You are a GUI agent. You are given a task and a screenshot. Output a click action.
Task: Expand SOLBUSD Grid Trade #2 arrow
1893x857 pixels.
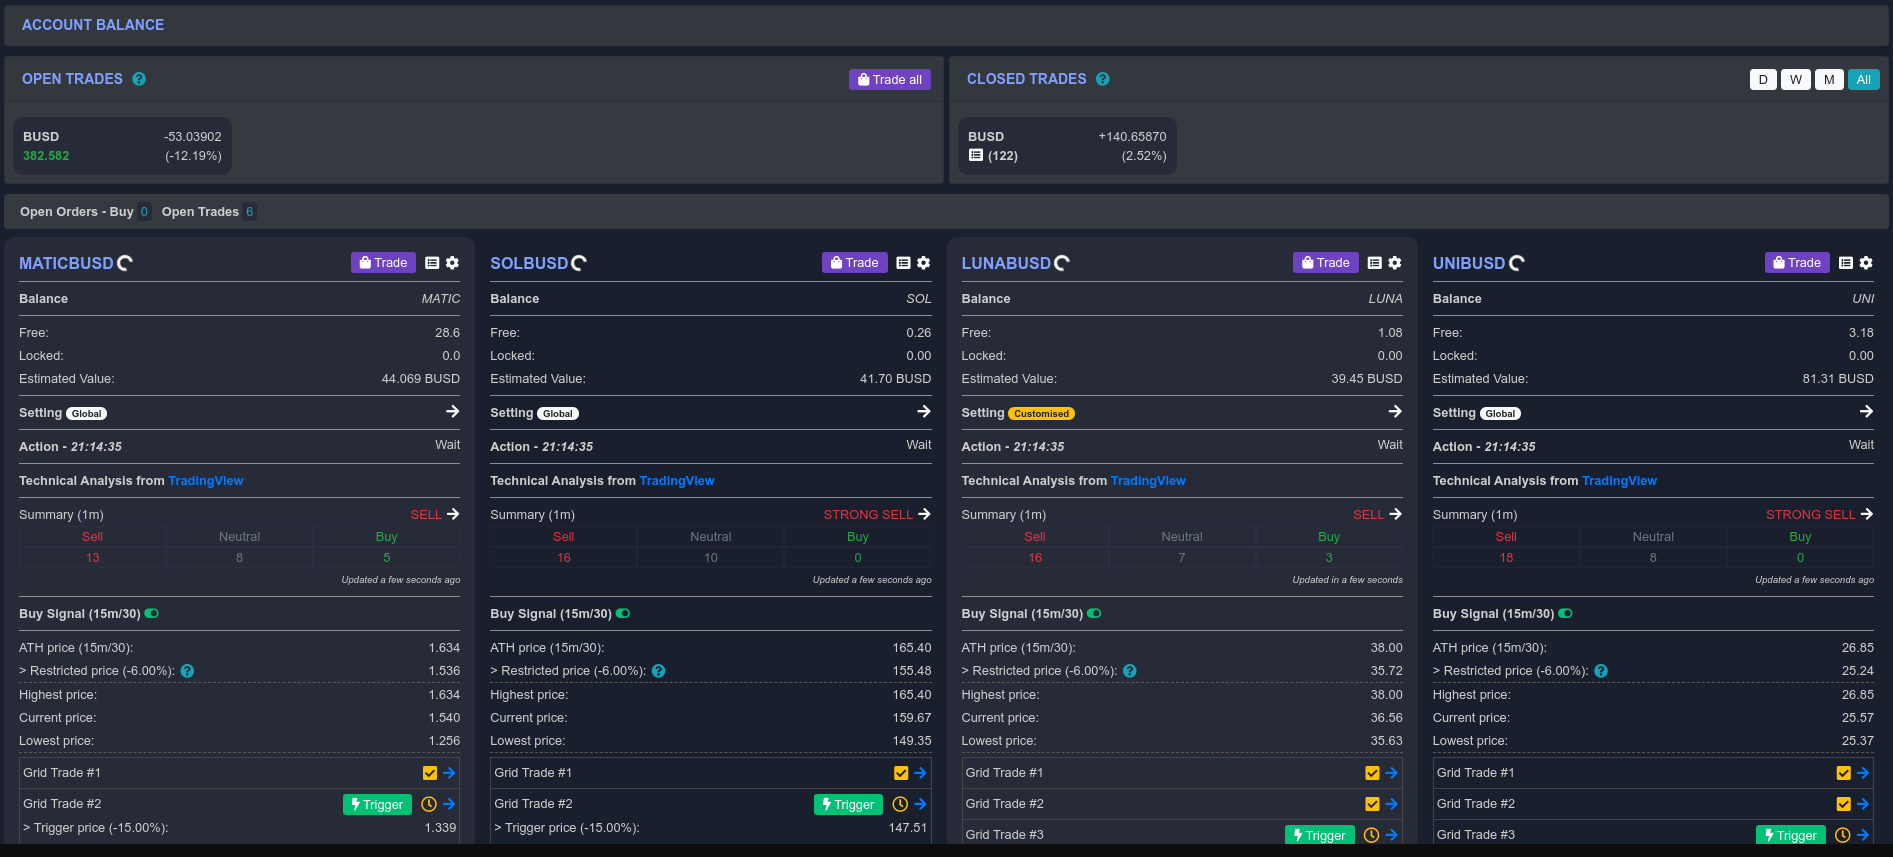(x=920, y=804)
